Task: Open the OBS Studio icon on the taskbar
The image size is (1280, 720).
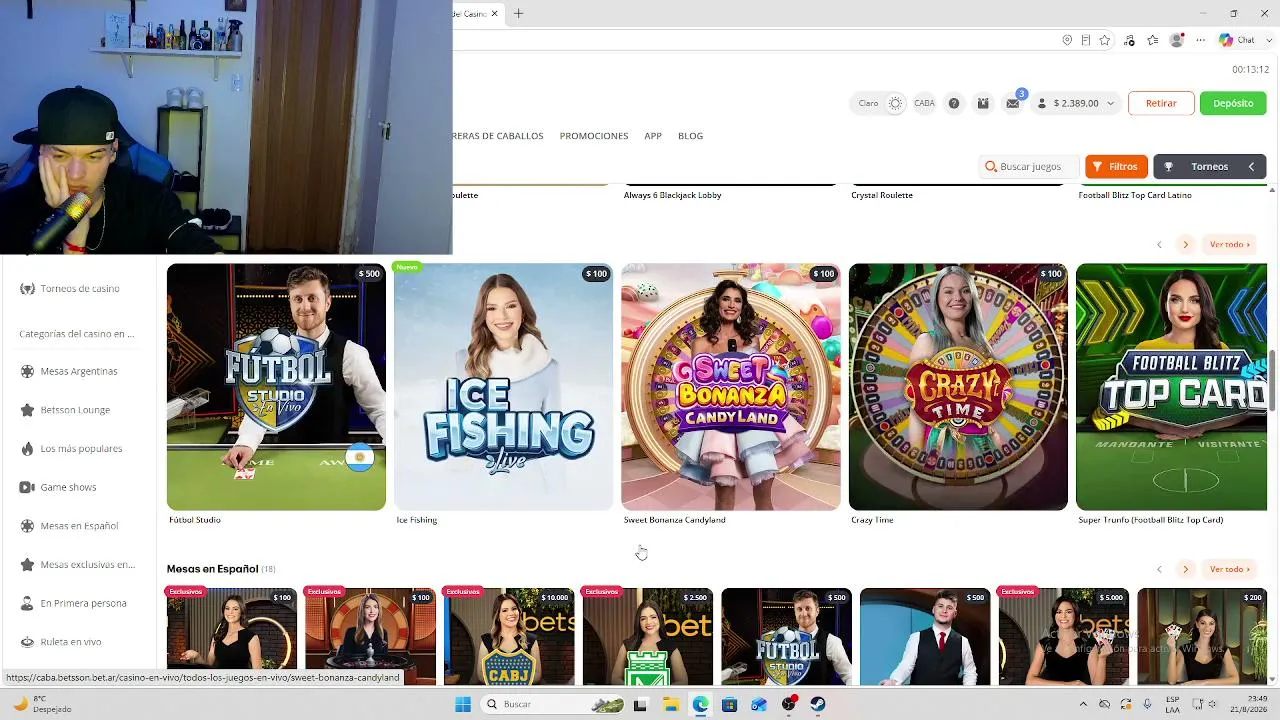Action: [x=789, y=704]
